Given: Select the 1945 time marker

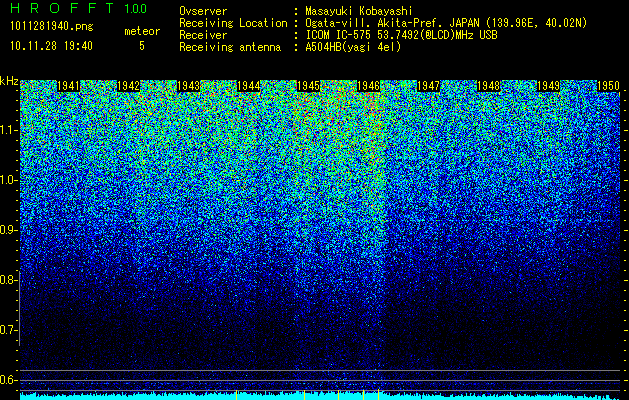Looking at the screenshot, I should pos(308,86).
